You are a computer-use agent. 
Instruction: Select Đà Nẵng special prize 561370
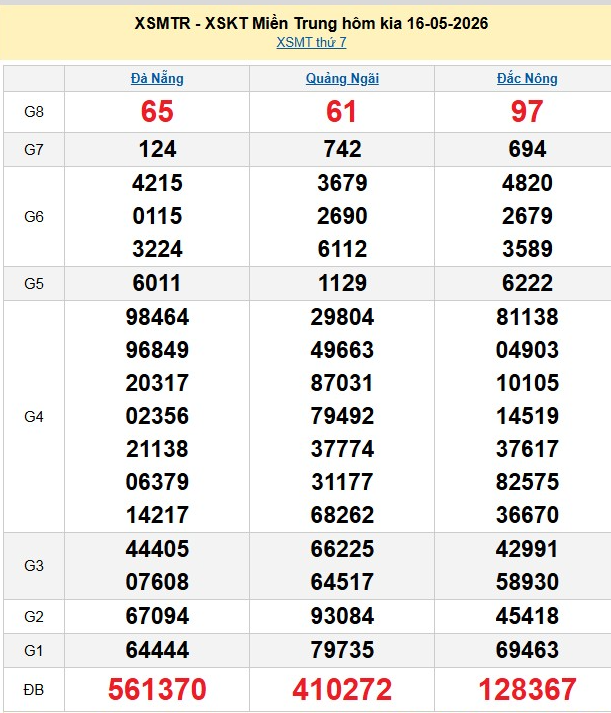point(157,689)
